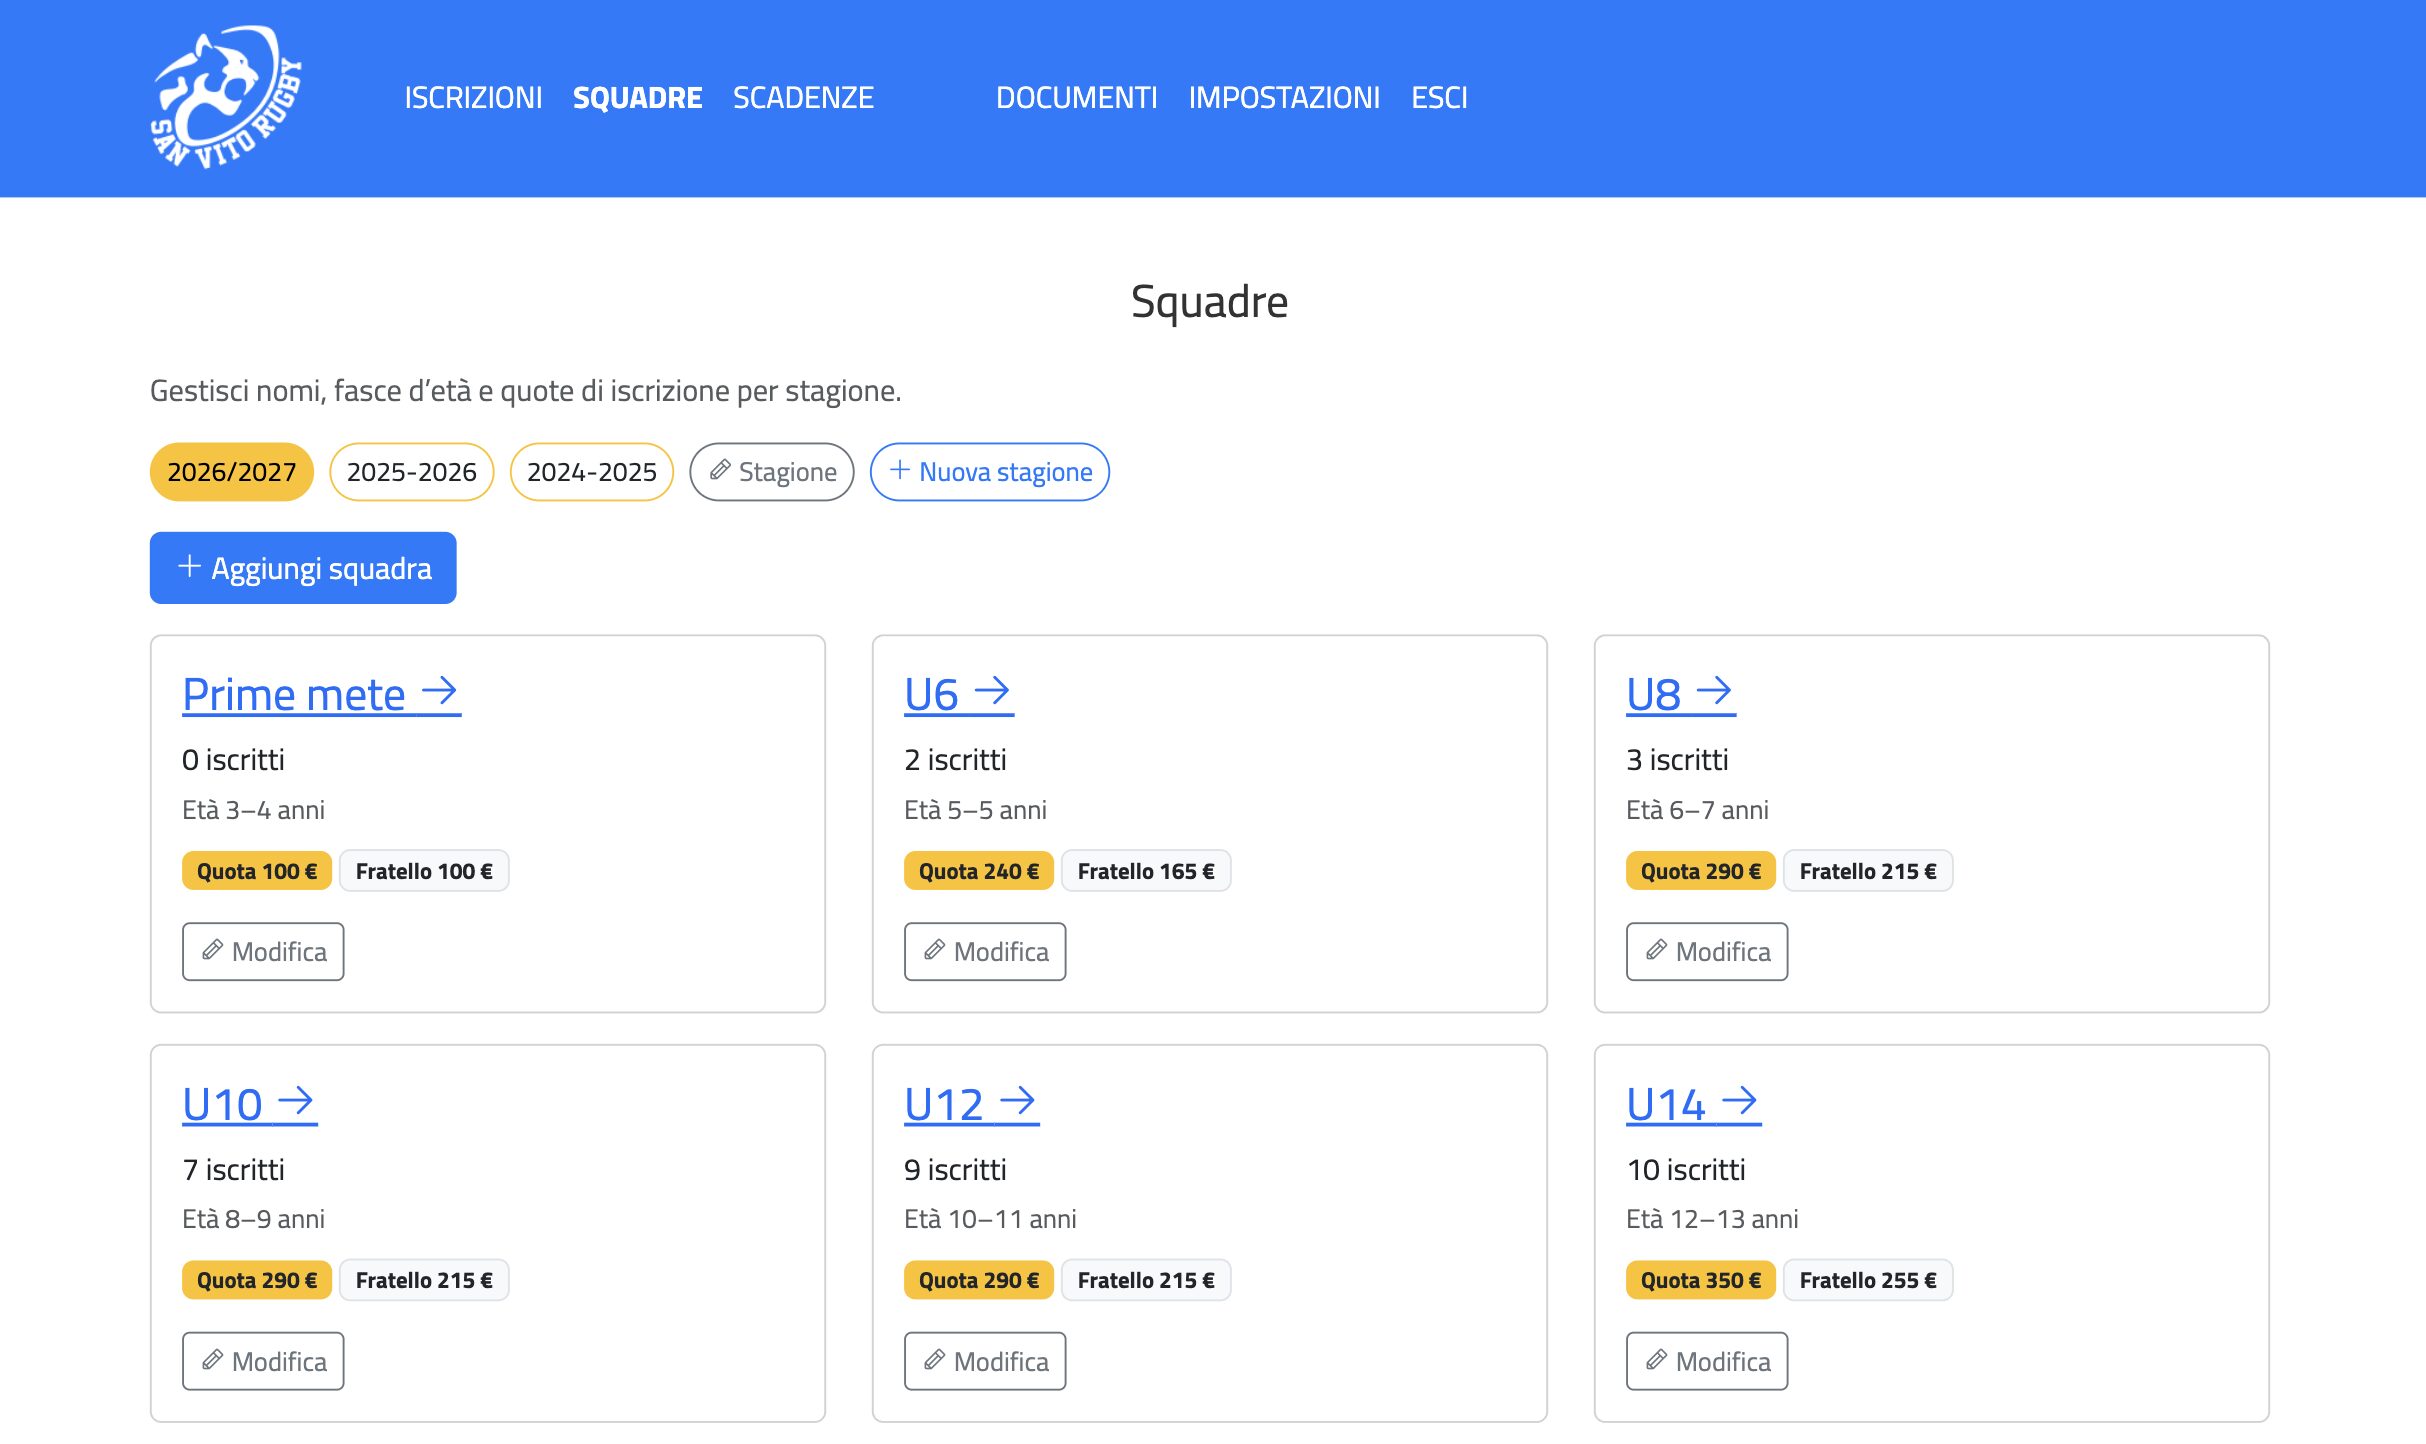
Task: Click Modifica on the U14 card
Action: [1707, 1361]
